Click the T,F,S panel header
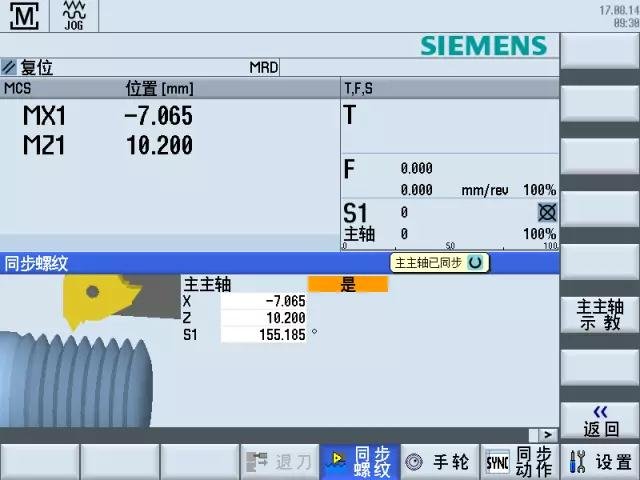Image resolution: width=640 pixels, height=480 pixels. tap(358, 88)
